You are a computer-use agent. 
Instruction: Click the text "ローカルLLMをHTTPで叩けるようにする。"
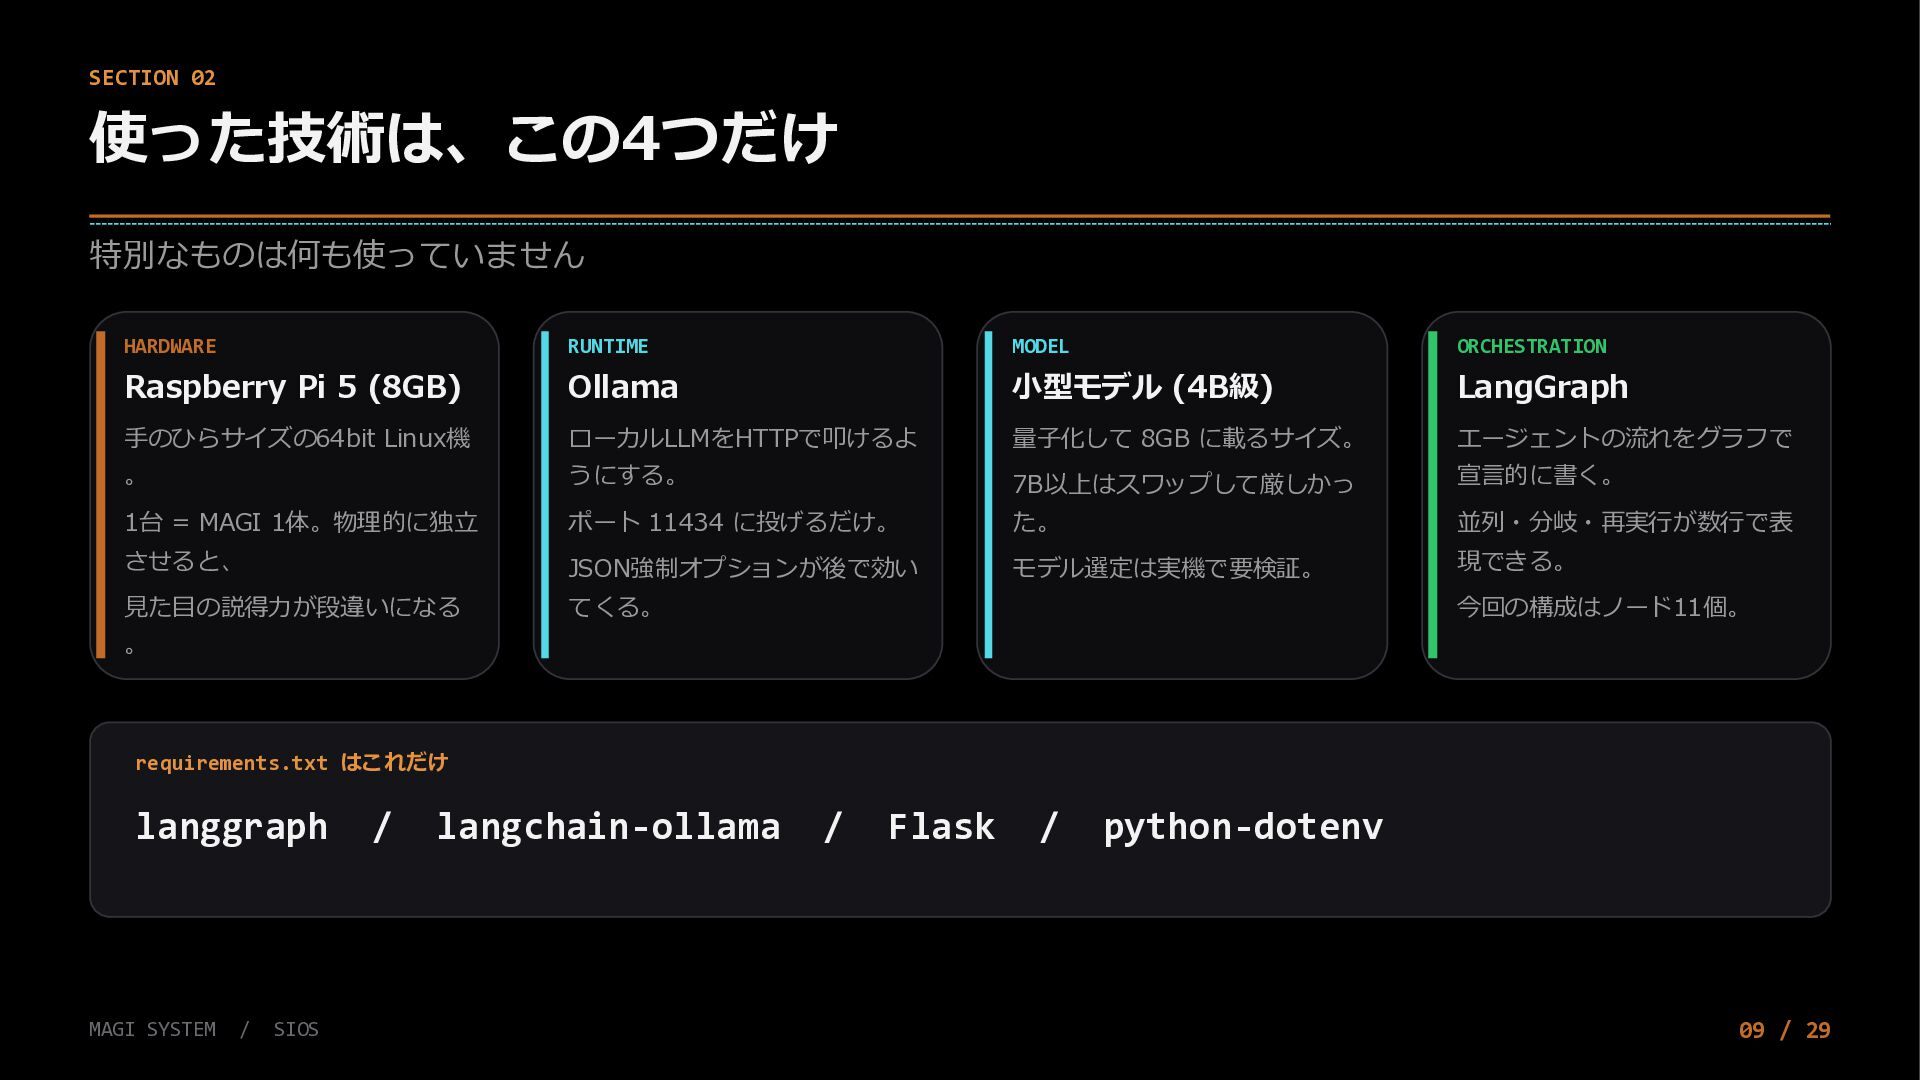(743, 456)
